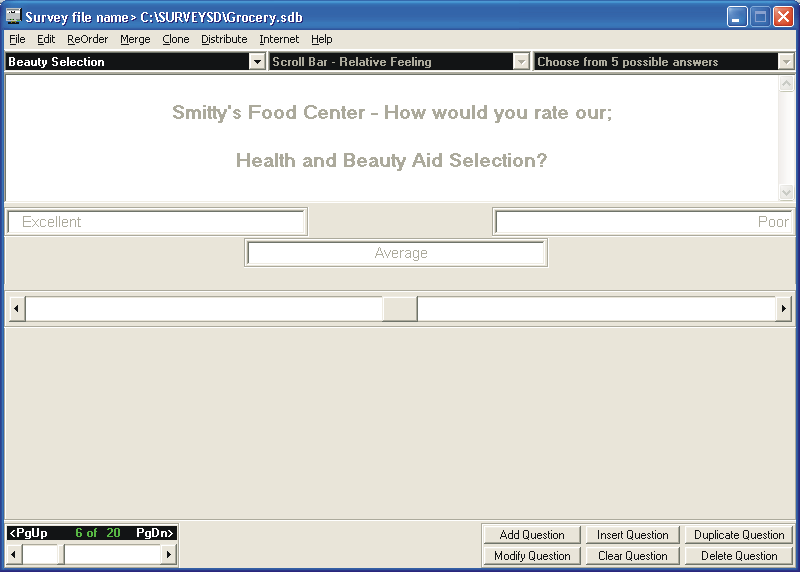The height and width of the screenshot is (572, 800).
Task: Go to previous question with <PgUp
Action: pyautogui.click(x=29, y=533)
